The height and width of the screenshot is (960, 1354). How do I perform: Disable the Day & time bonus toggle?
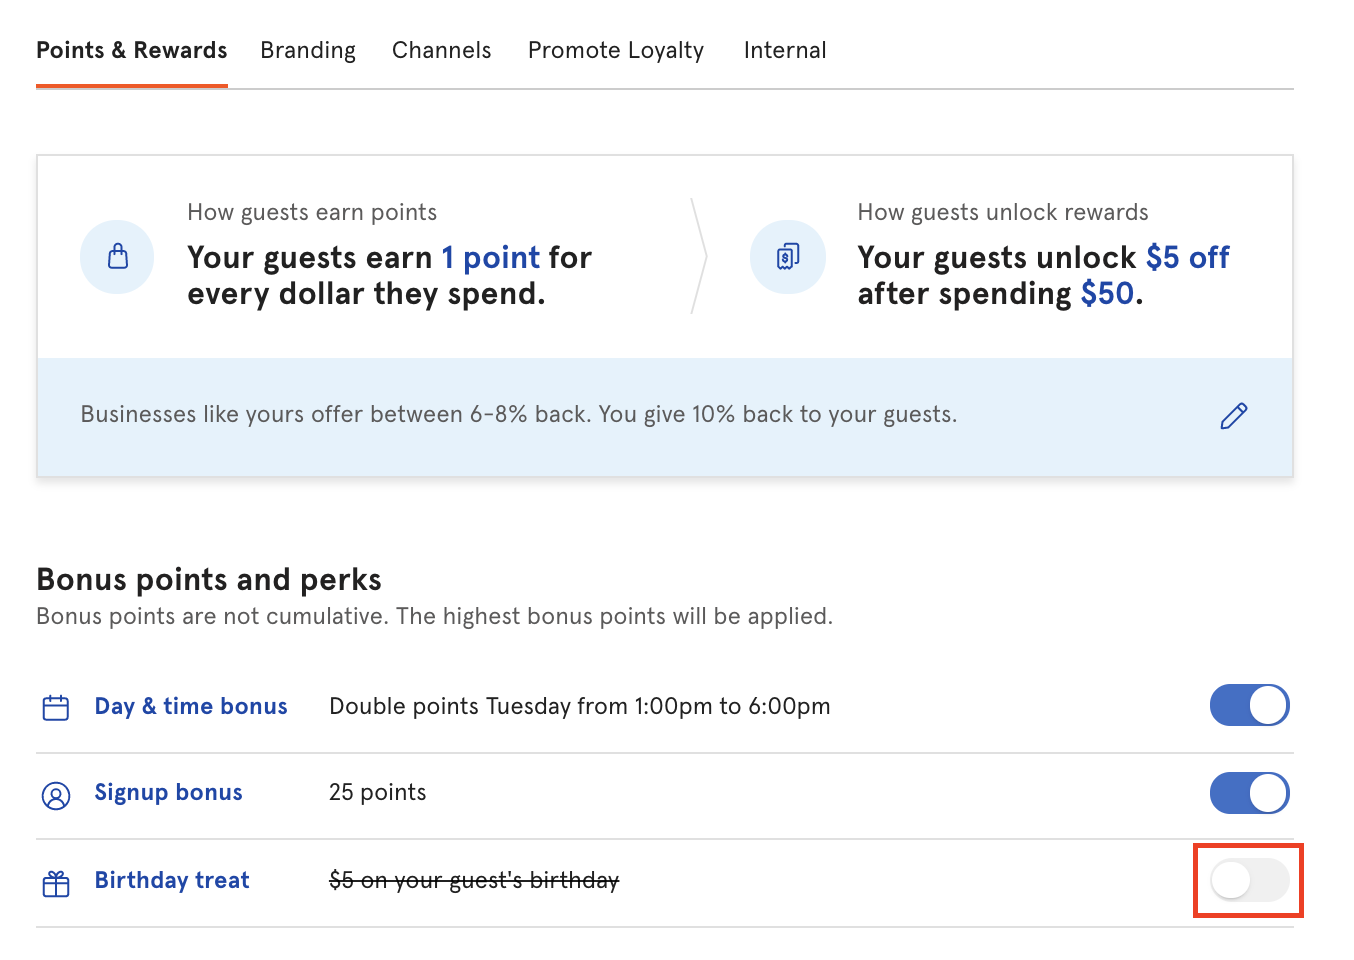click(x=1249, y=705)
